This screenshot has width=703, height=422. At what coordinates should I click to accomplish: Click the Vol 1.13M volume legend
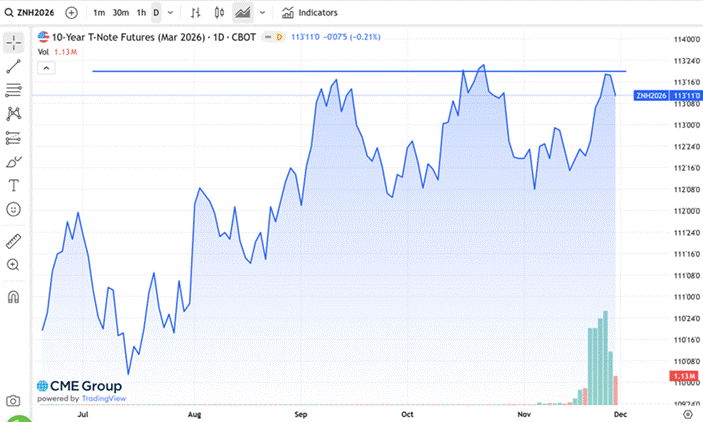click(x=57, y=52)
